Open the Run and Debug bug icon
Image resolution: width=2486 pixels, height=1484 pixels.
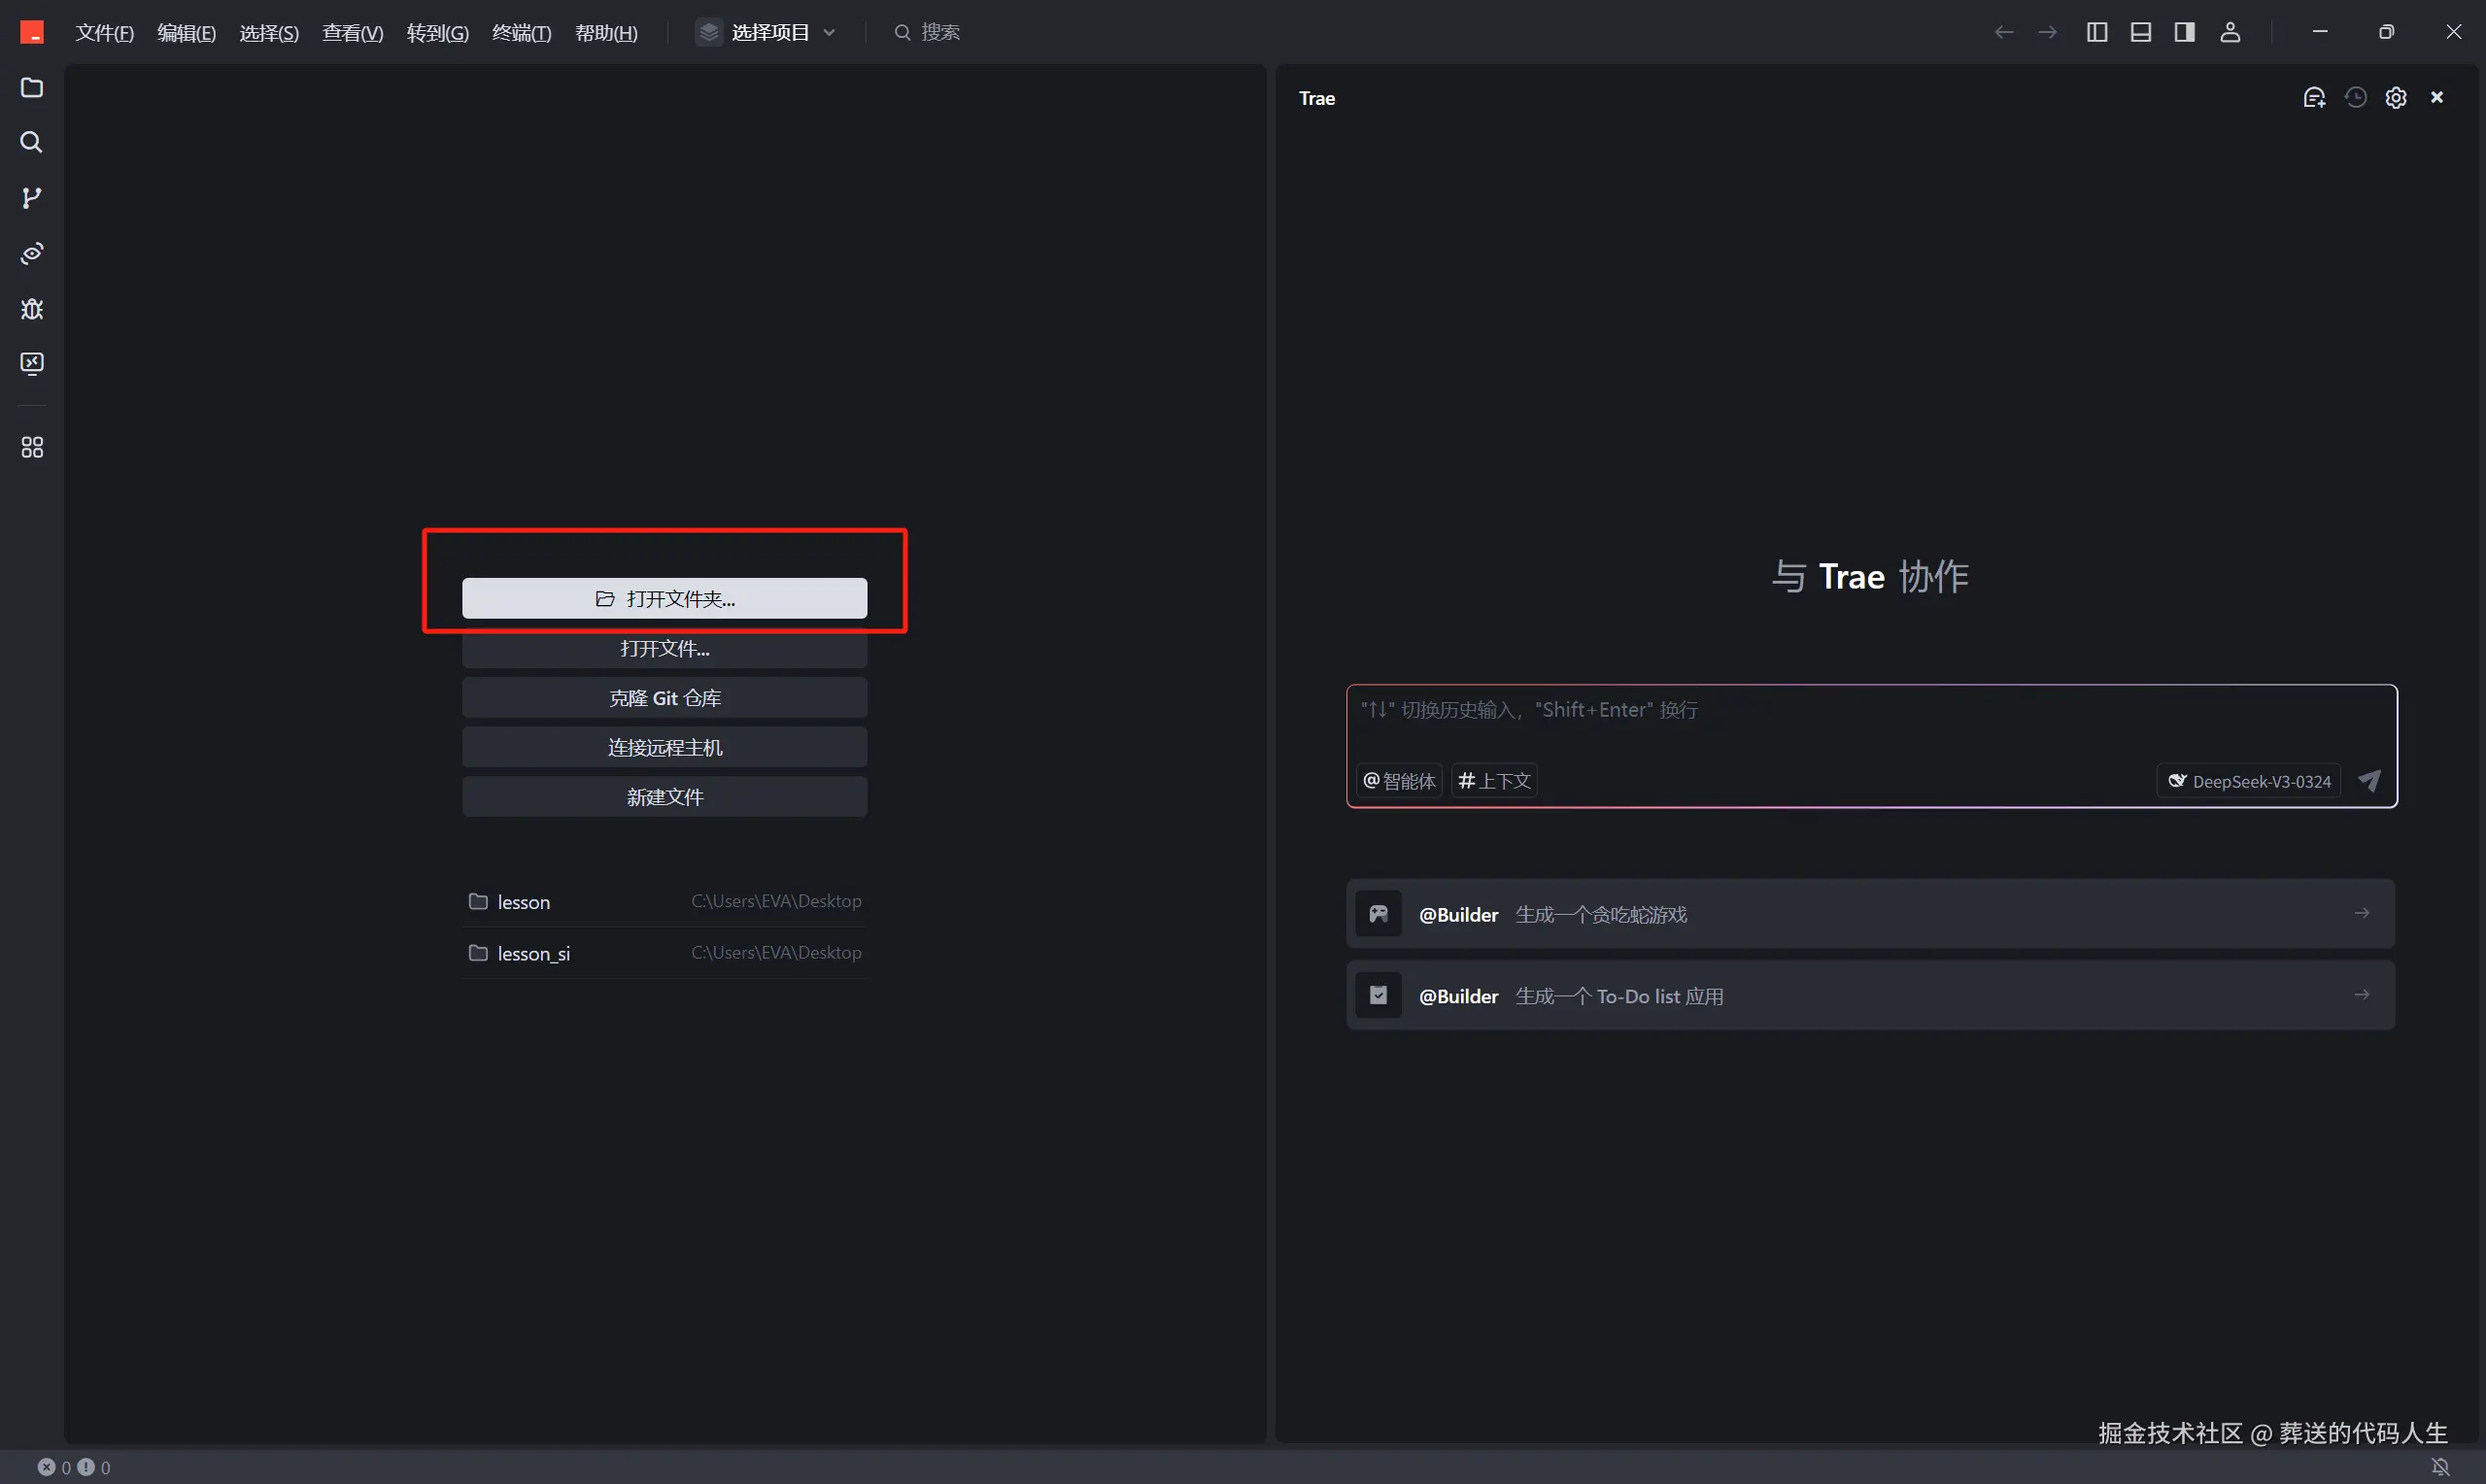[x=32, y=309]
